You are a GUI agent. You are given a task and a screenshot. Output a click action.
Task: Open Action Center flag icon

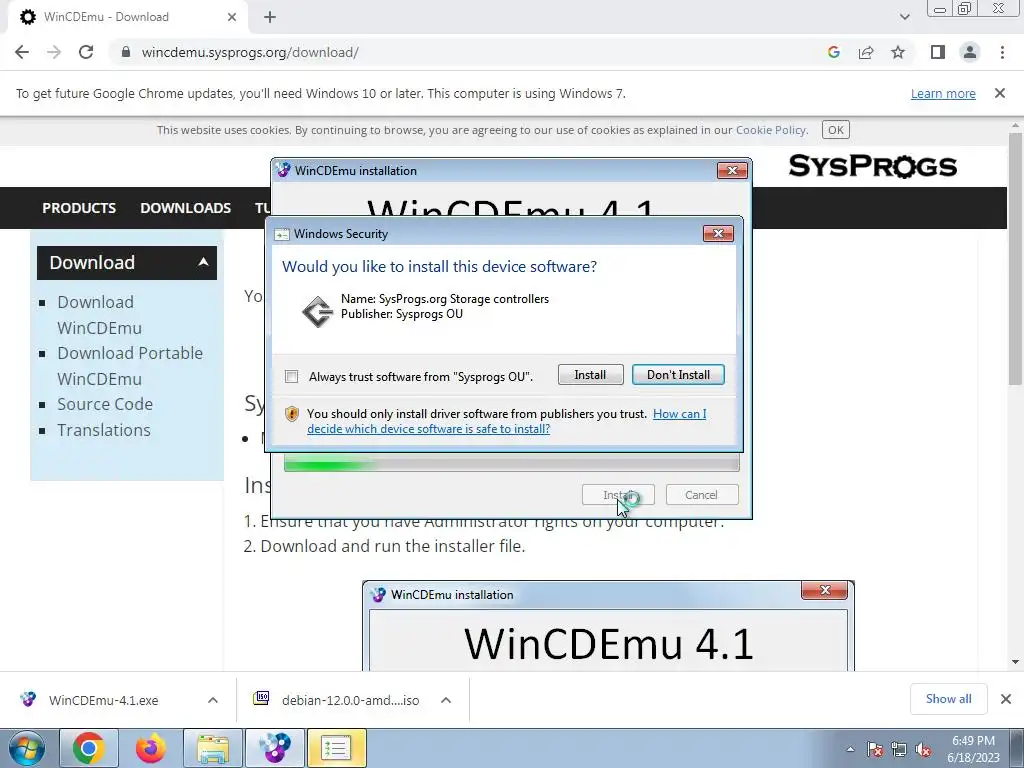pyautogui.click(x=875, y=749)
